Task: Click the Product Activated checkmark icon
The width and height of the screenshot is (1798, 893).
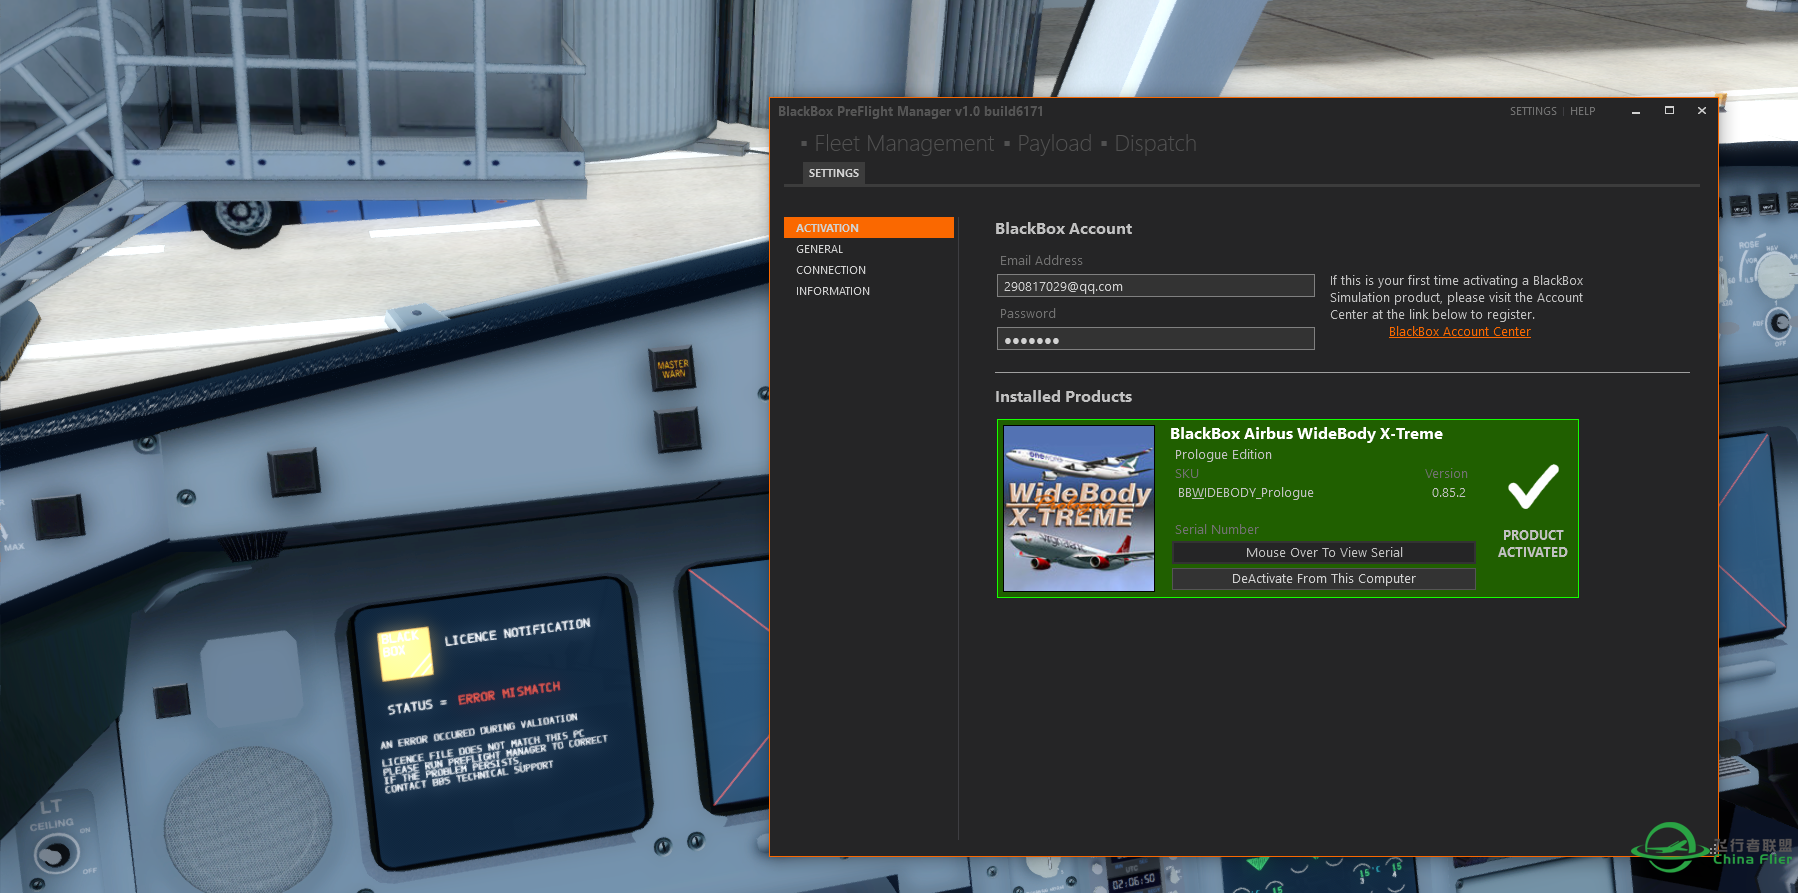Action: click(x=1533, y=487)
